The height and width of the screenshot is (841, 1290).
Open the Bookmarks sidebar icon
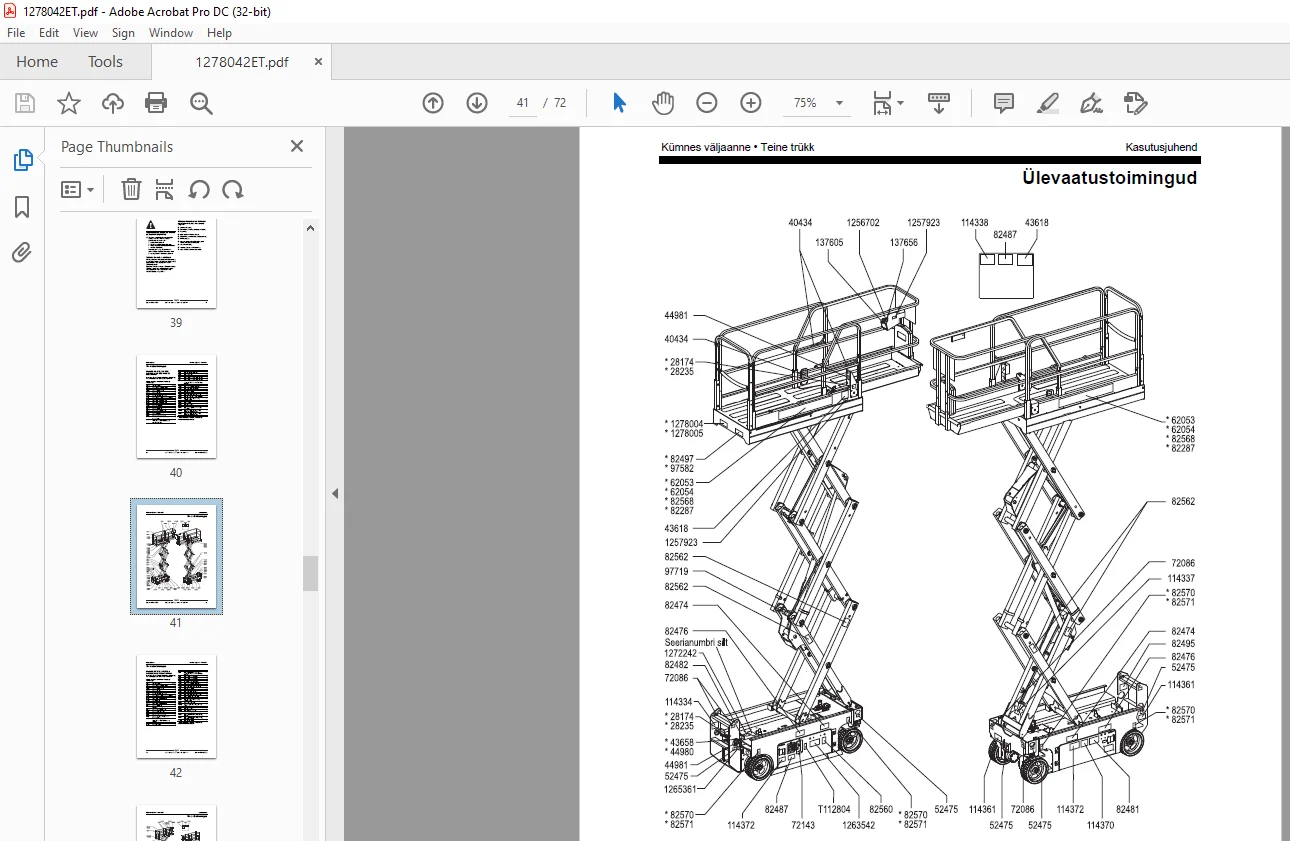pyautogui.click(x=22, y=207)
